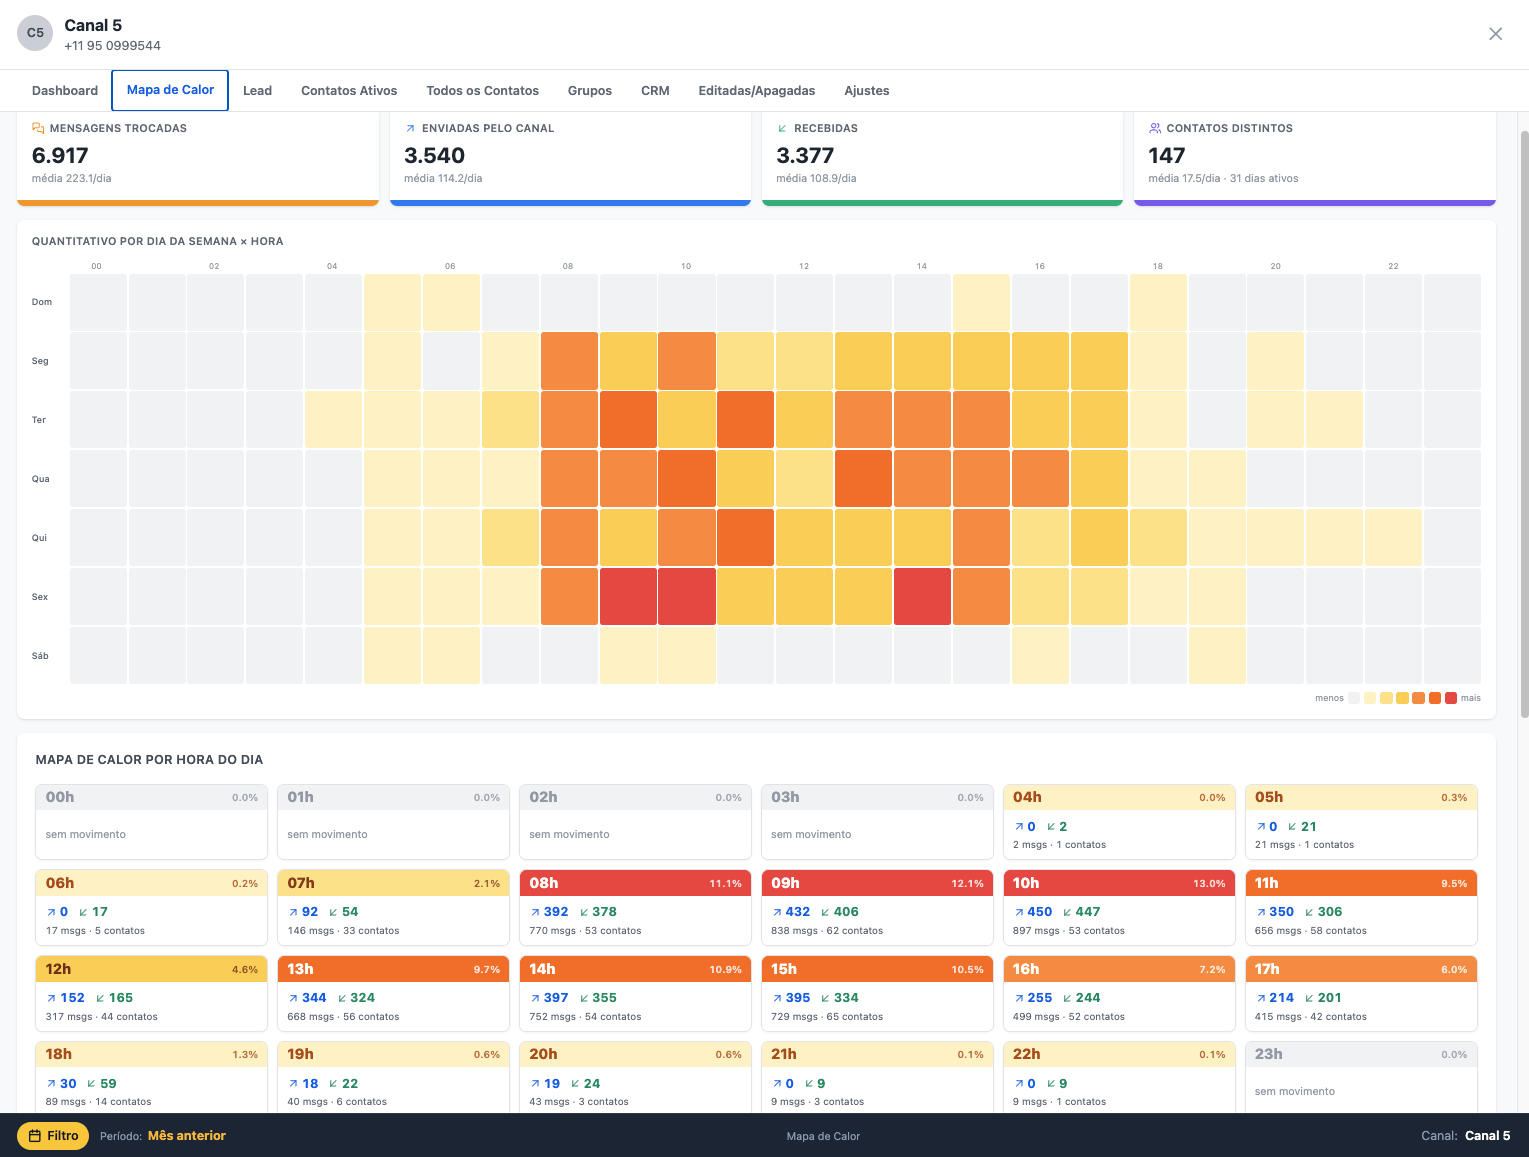This screenshot has width=1529, height=1157.
Task: Open the Grupos tab
Action: click(x=590, y=91)
